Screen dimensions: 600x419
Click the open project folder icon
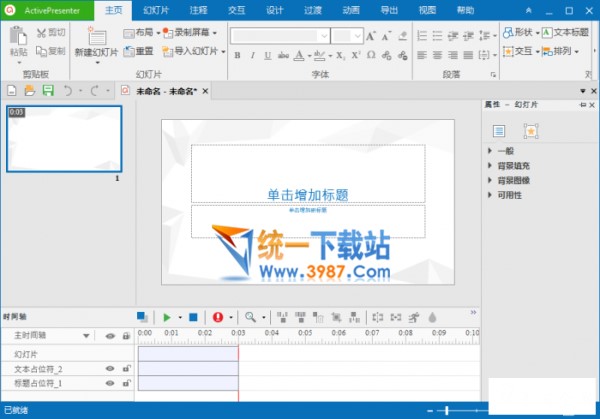click(x=29, y=91)
